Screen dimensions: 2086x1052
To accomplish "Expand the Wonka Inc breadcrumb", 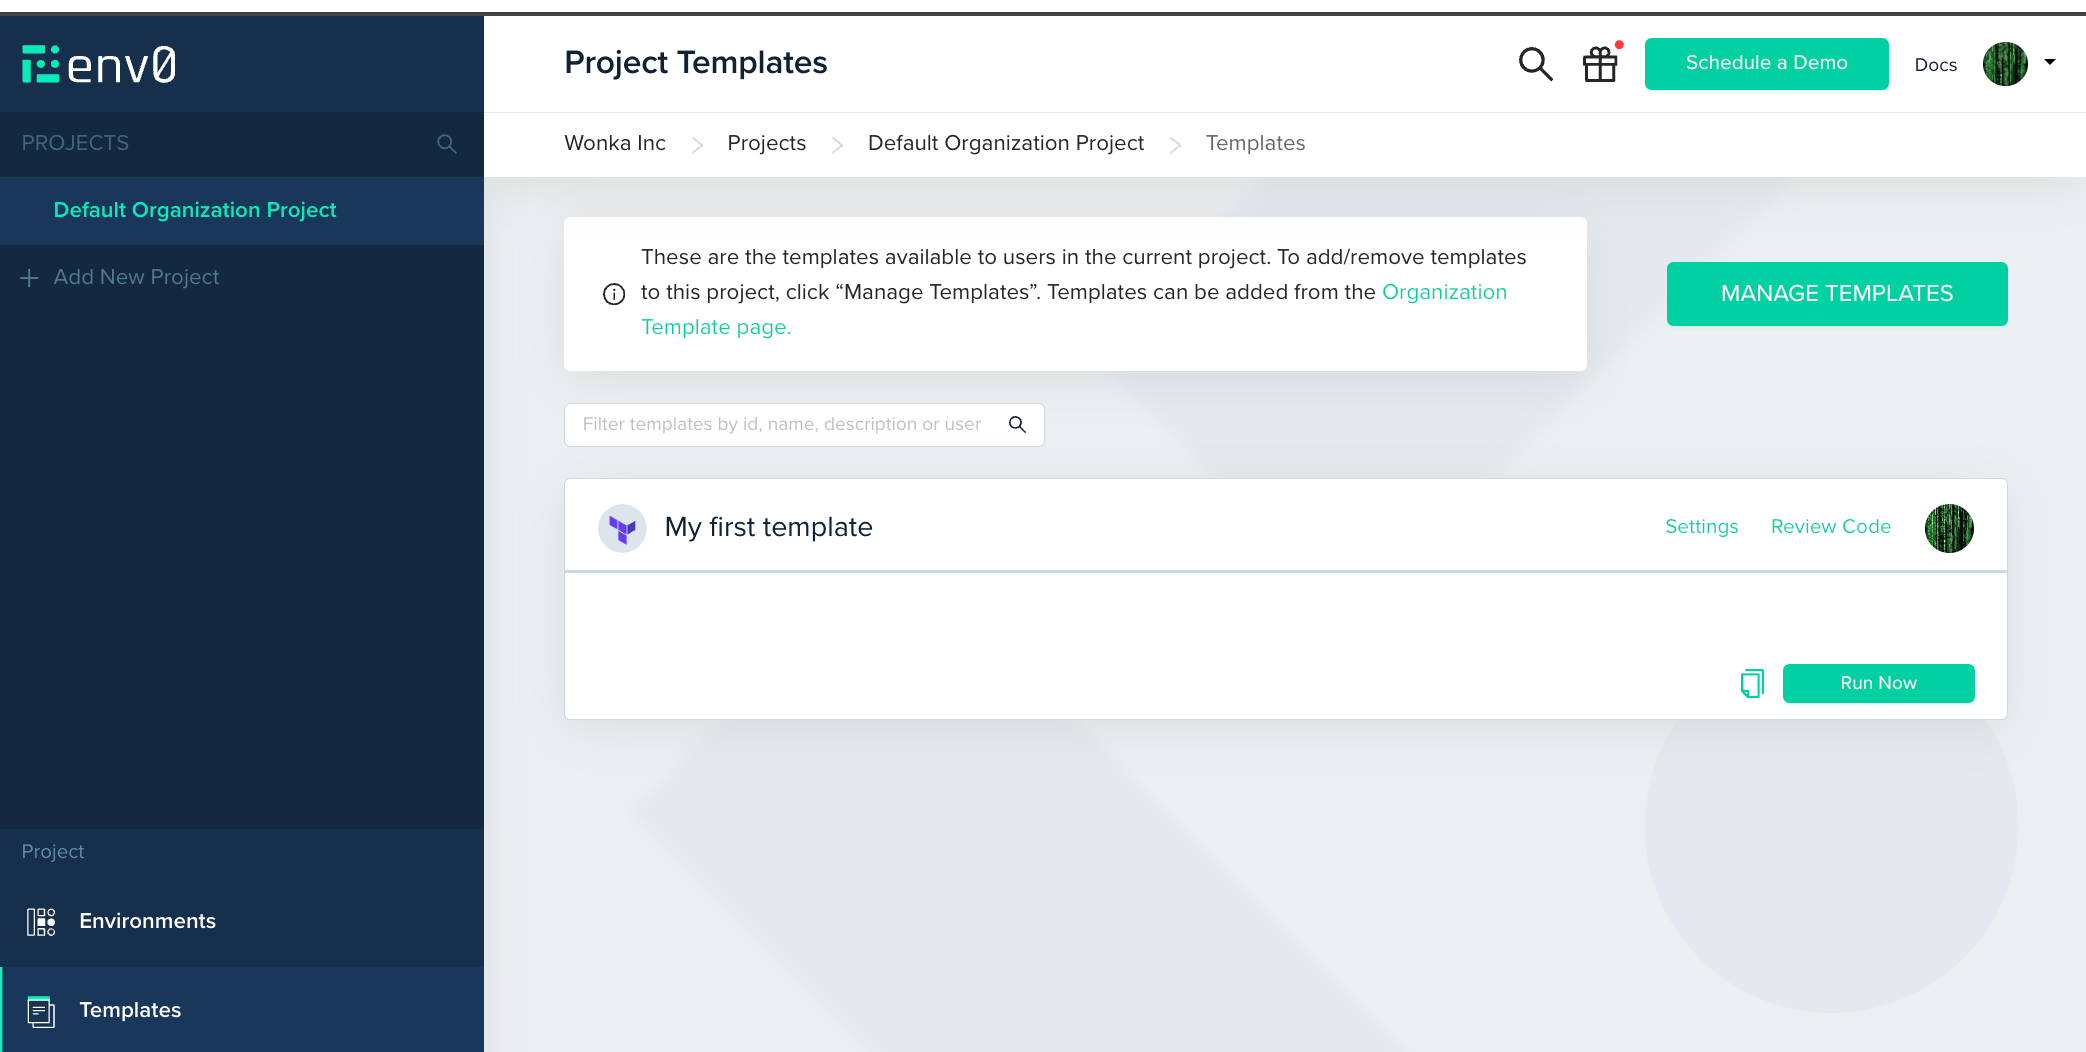I will pyautogui.click(x=614, y=143).
